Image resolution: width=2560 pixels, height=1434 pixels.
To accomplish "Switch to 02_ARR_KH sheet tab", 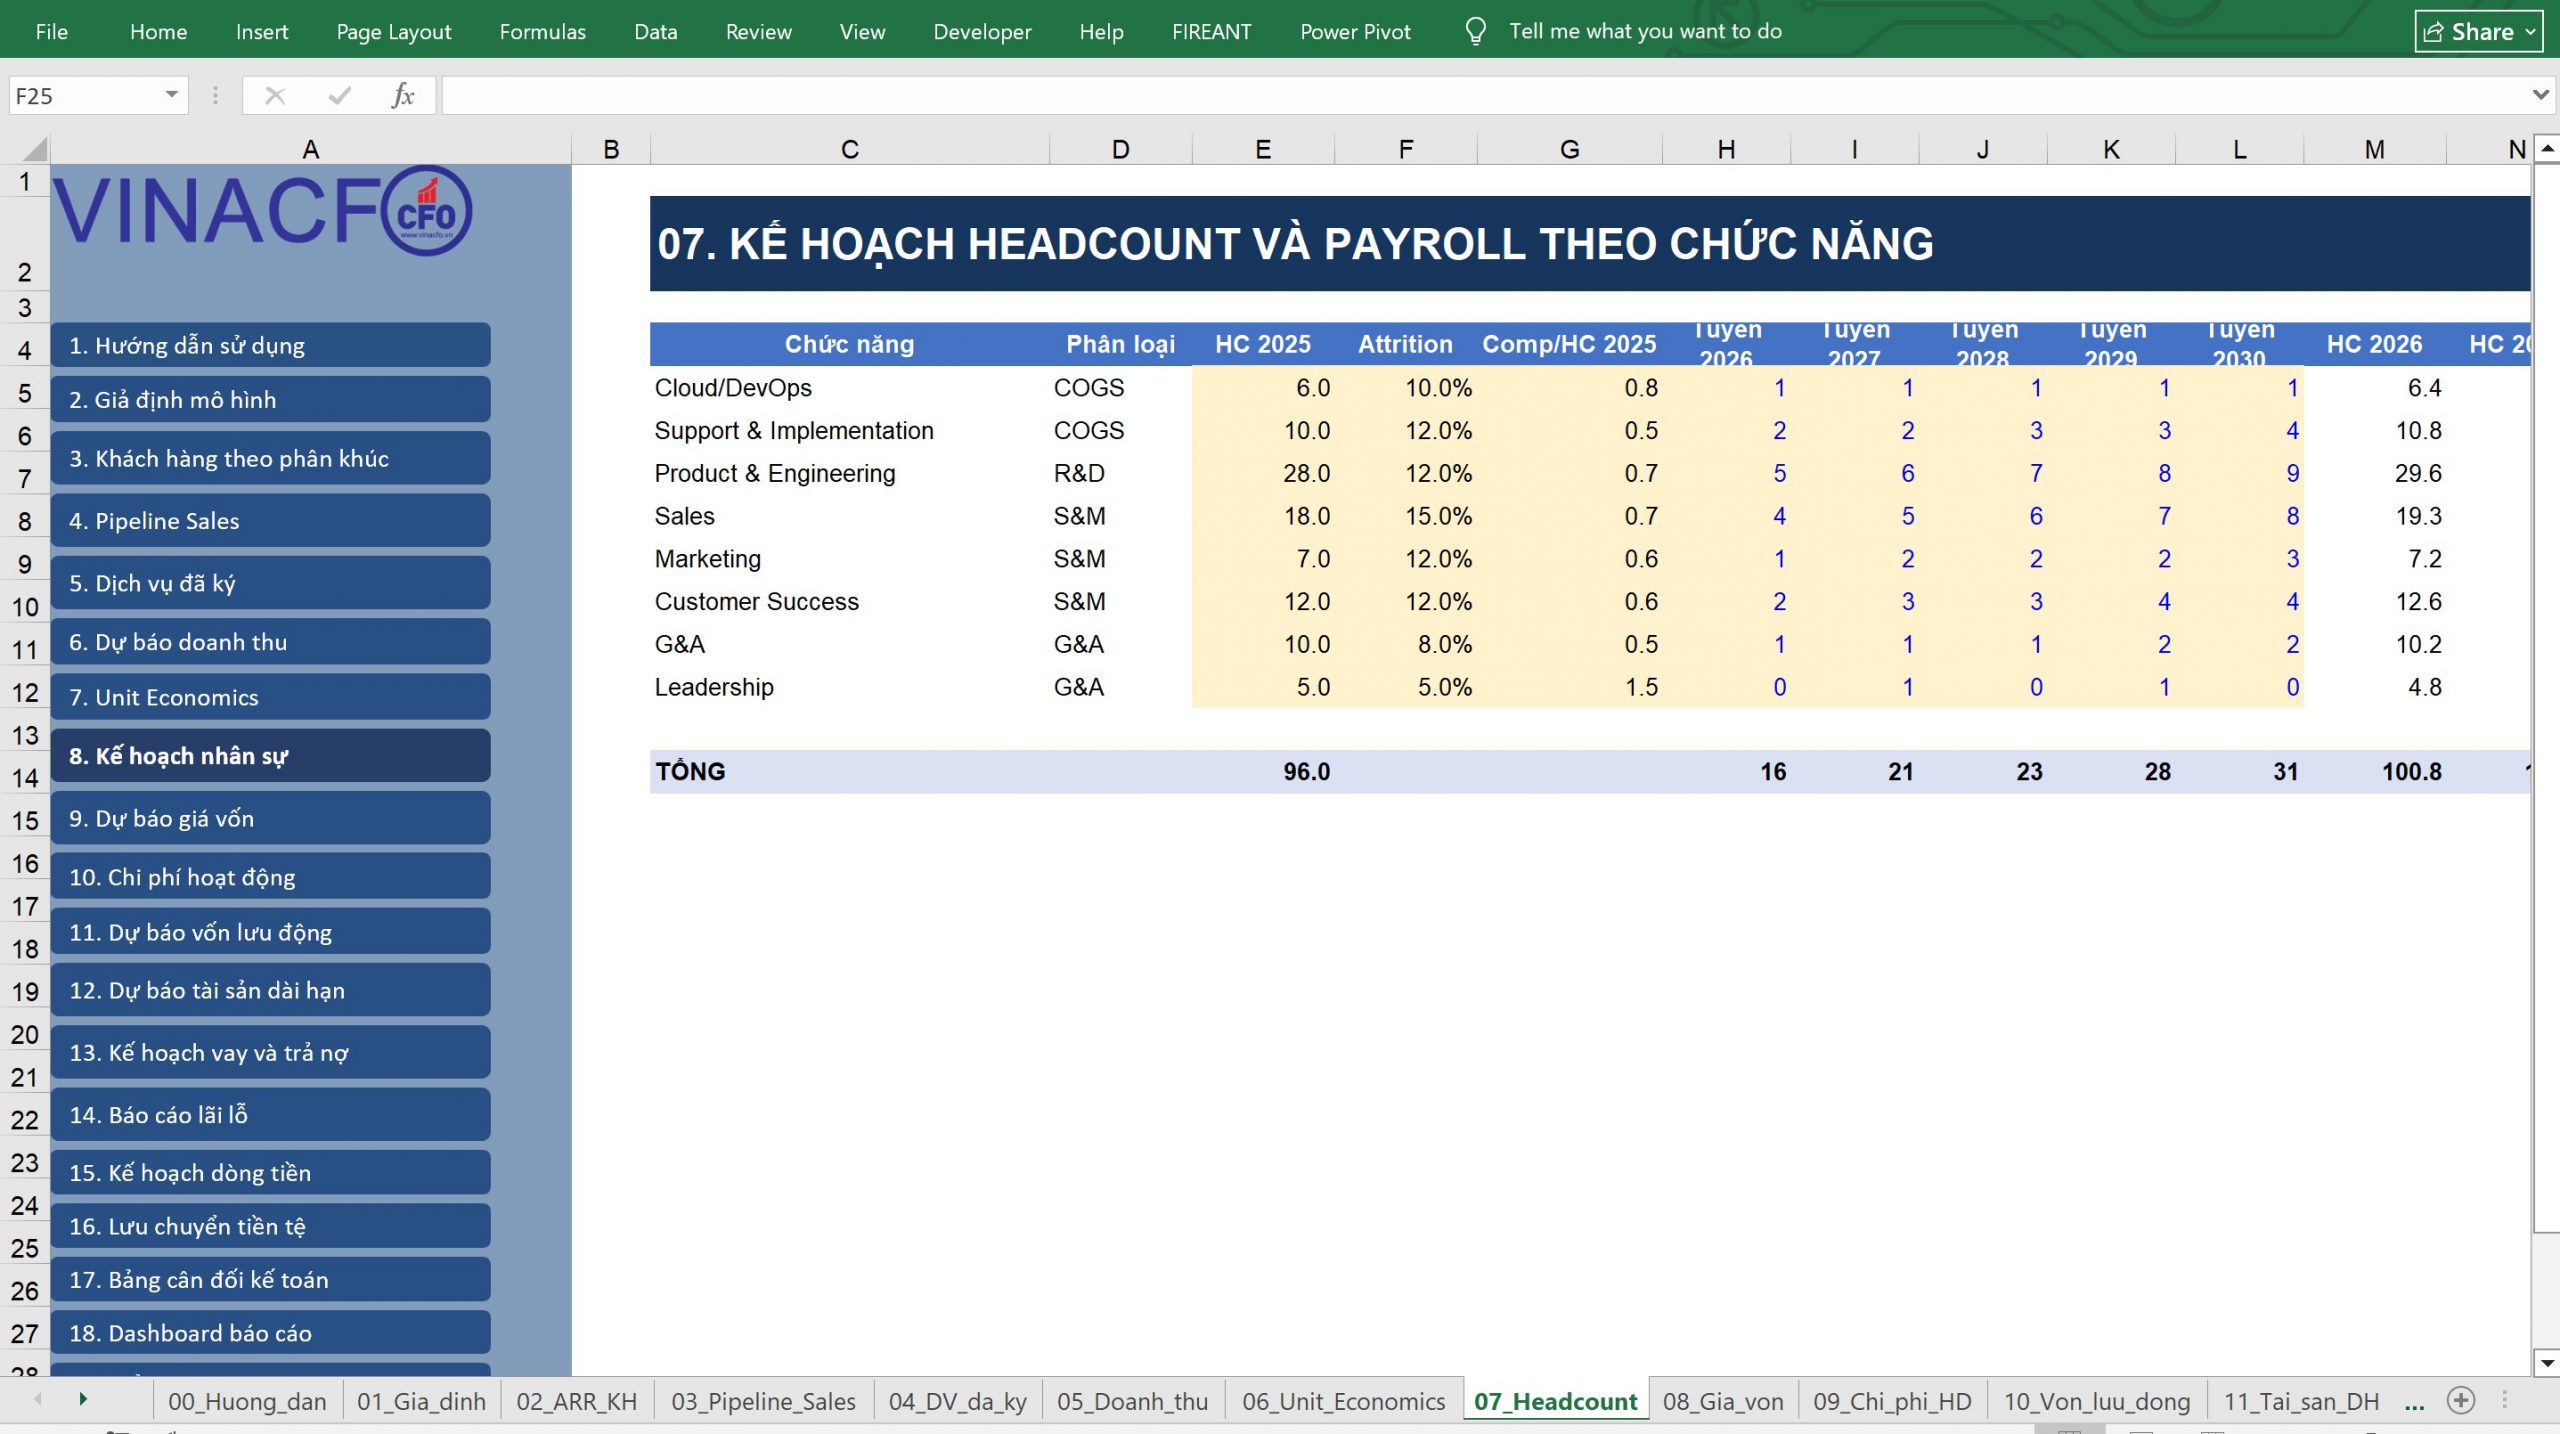I will 576,1401.
